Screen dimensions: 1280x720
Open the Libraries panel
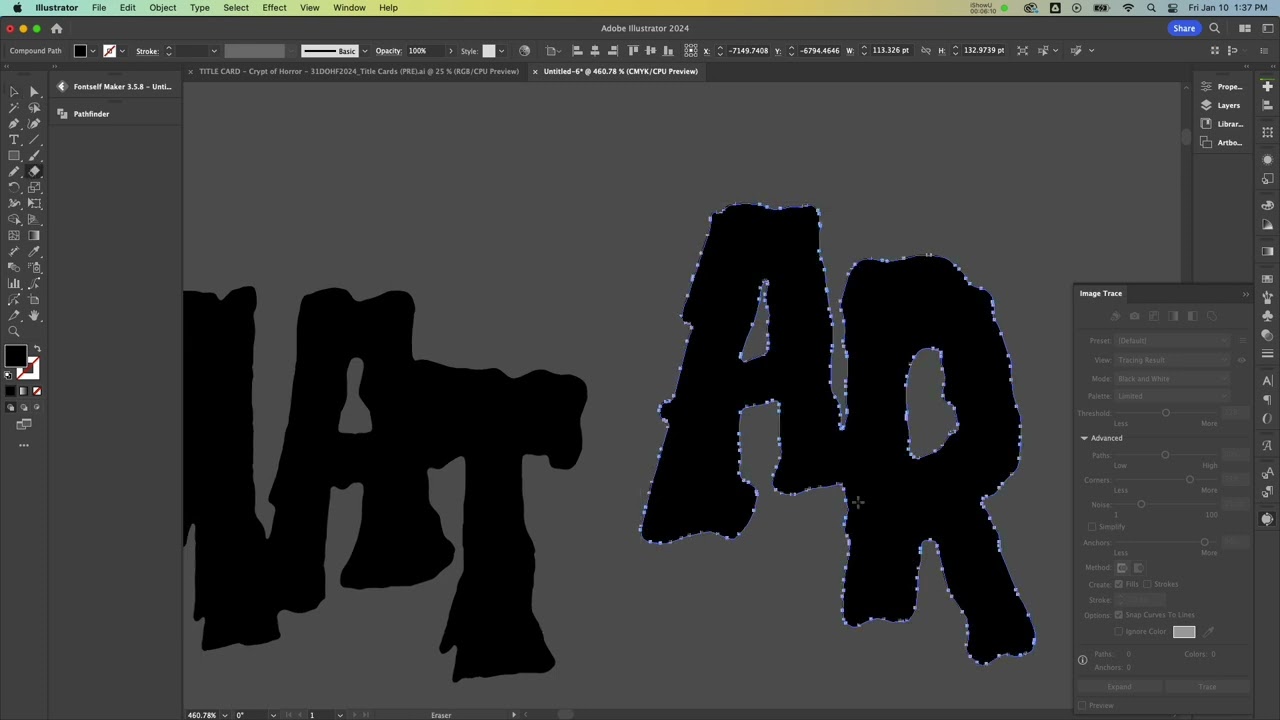tap(1222, 124)
